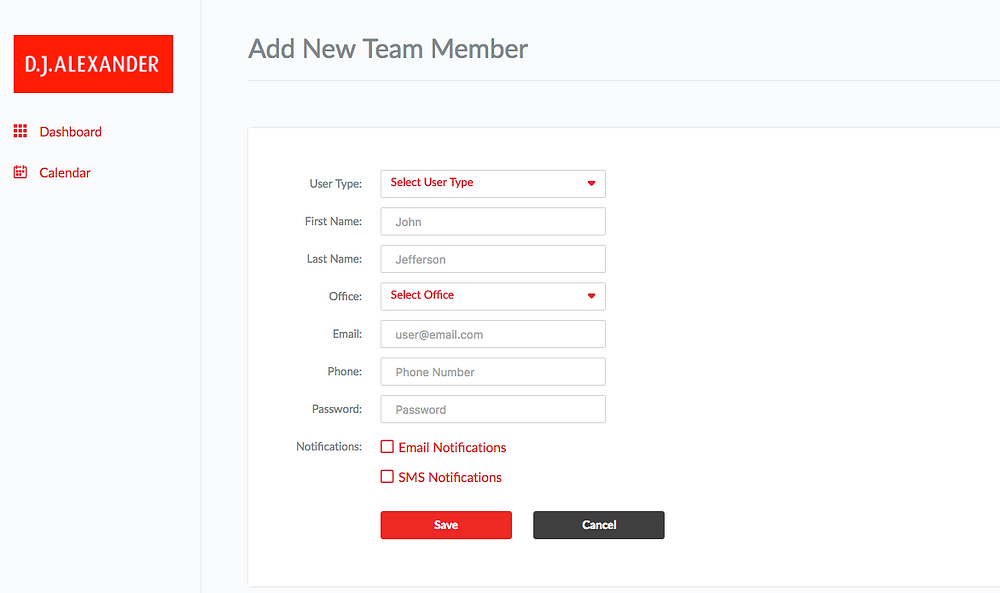This screenshot has height=593, width=1000.
Task: Click the red Save button
Action: coord(446,525)
